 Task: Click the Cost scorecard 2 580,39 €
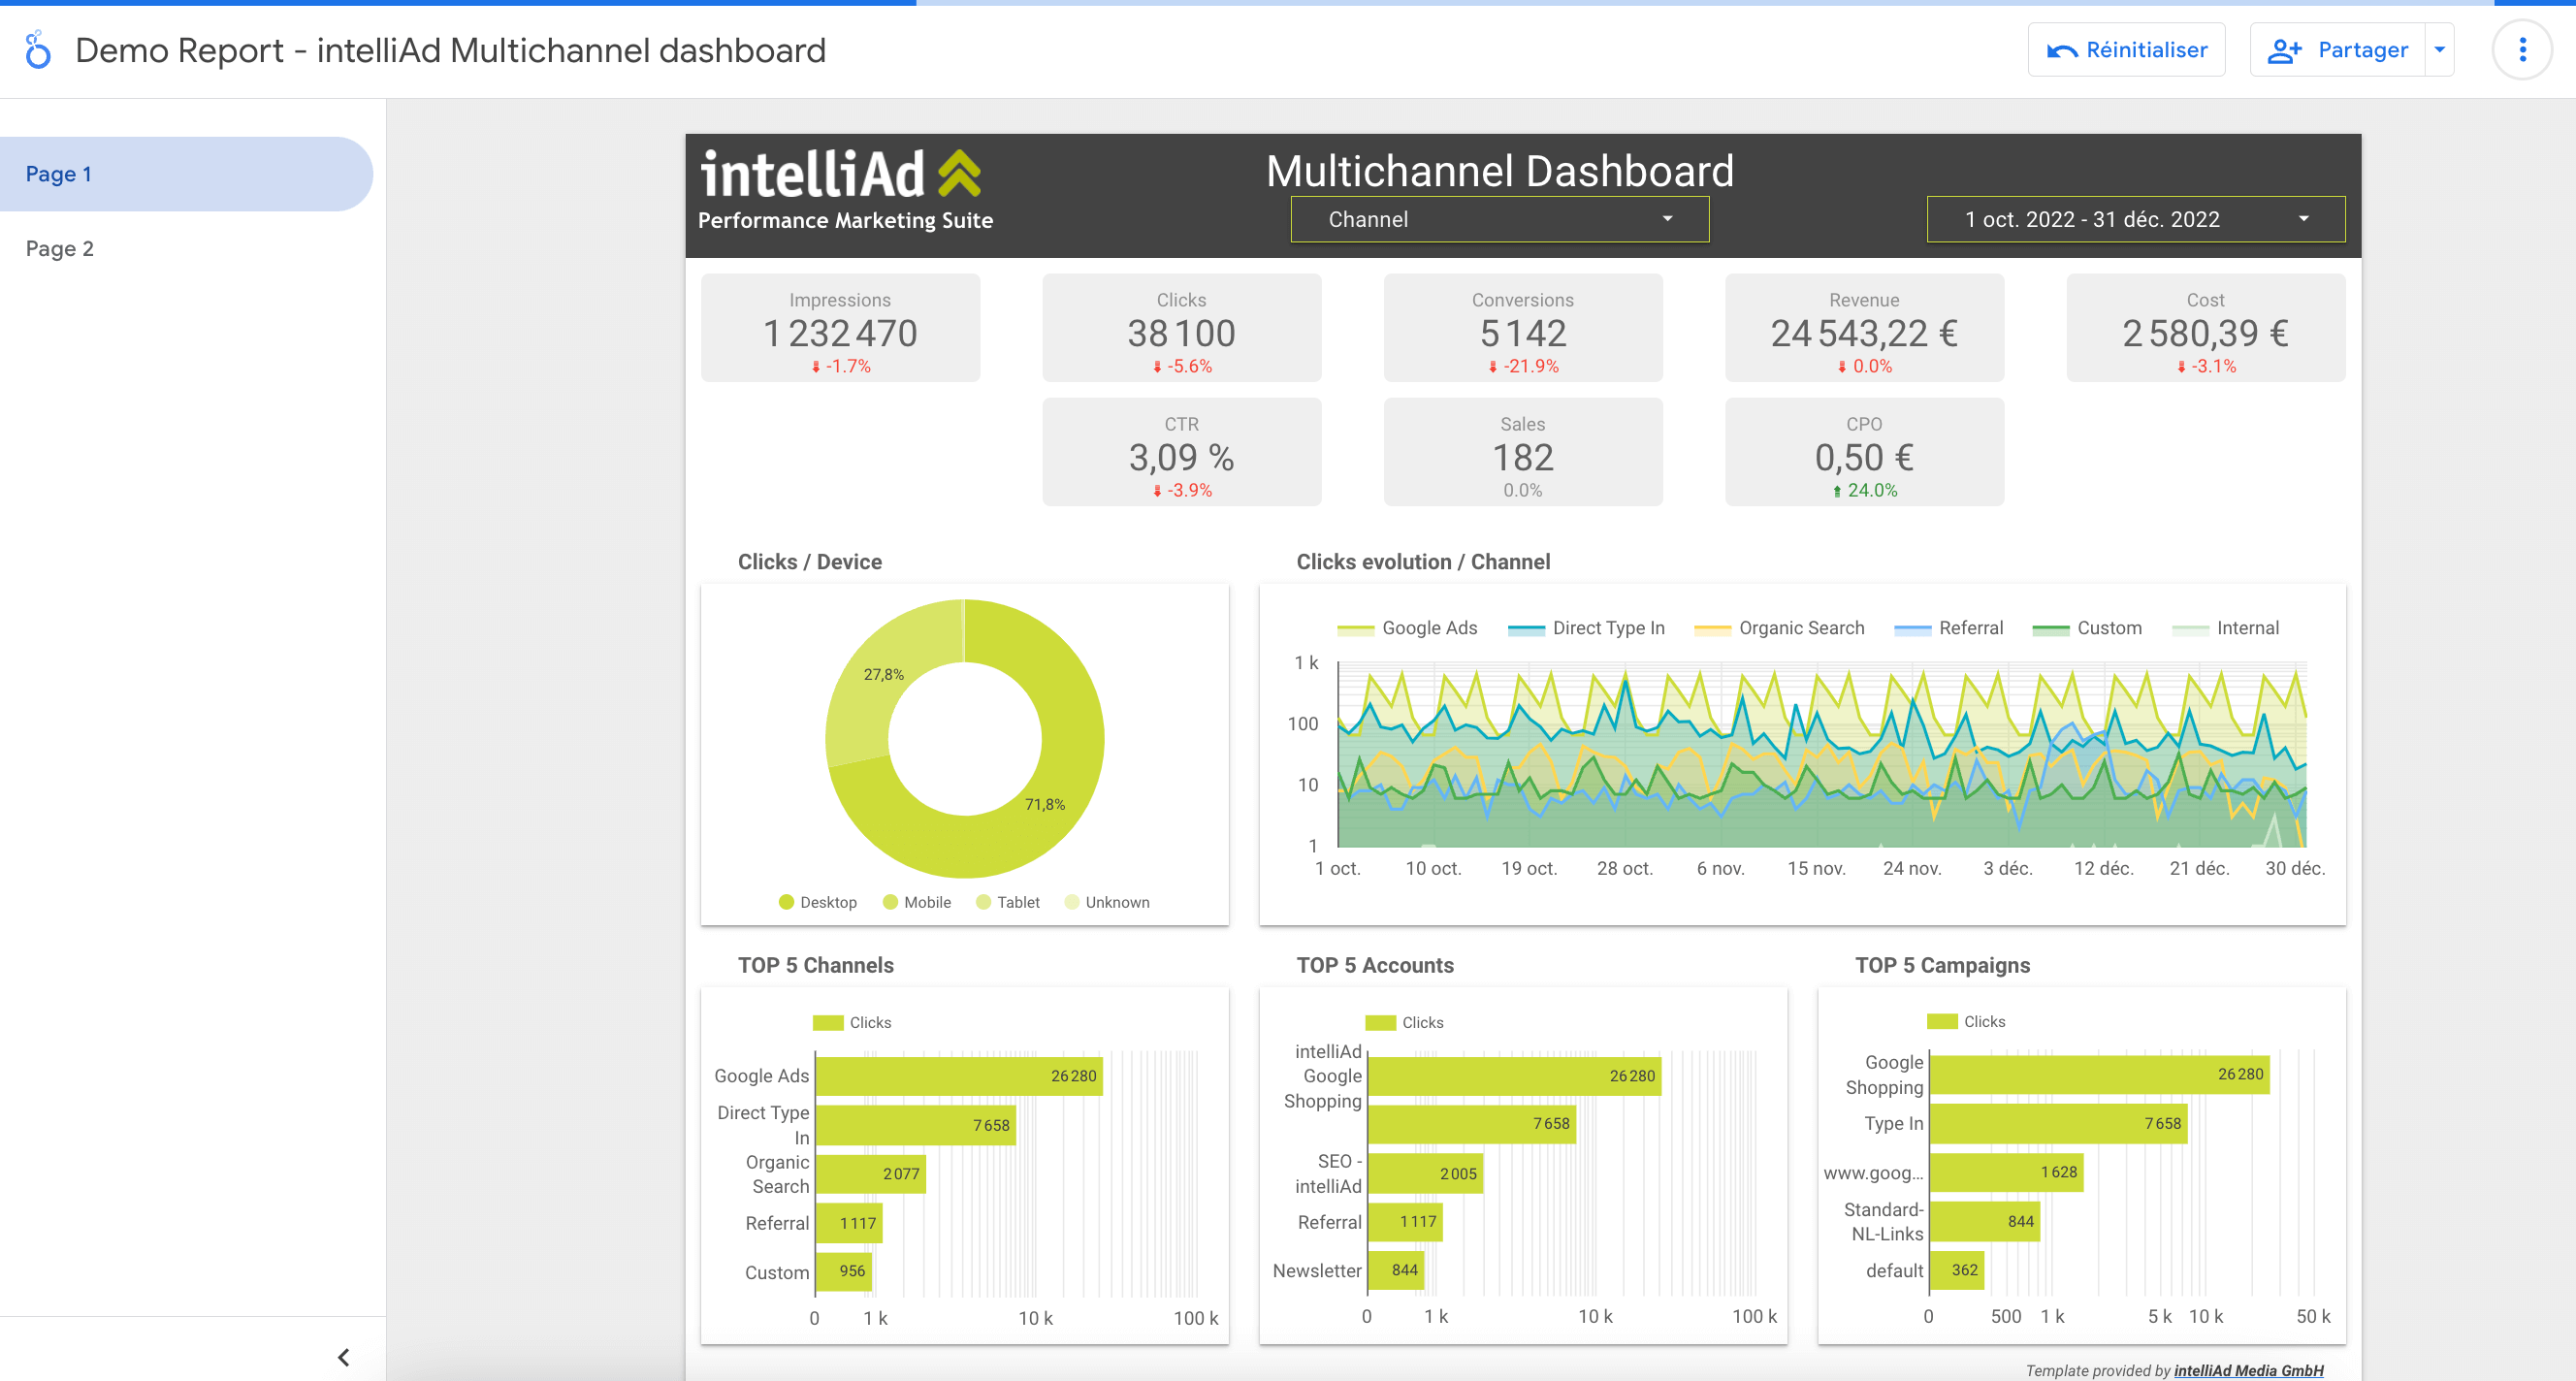[x=2205, y=328]
